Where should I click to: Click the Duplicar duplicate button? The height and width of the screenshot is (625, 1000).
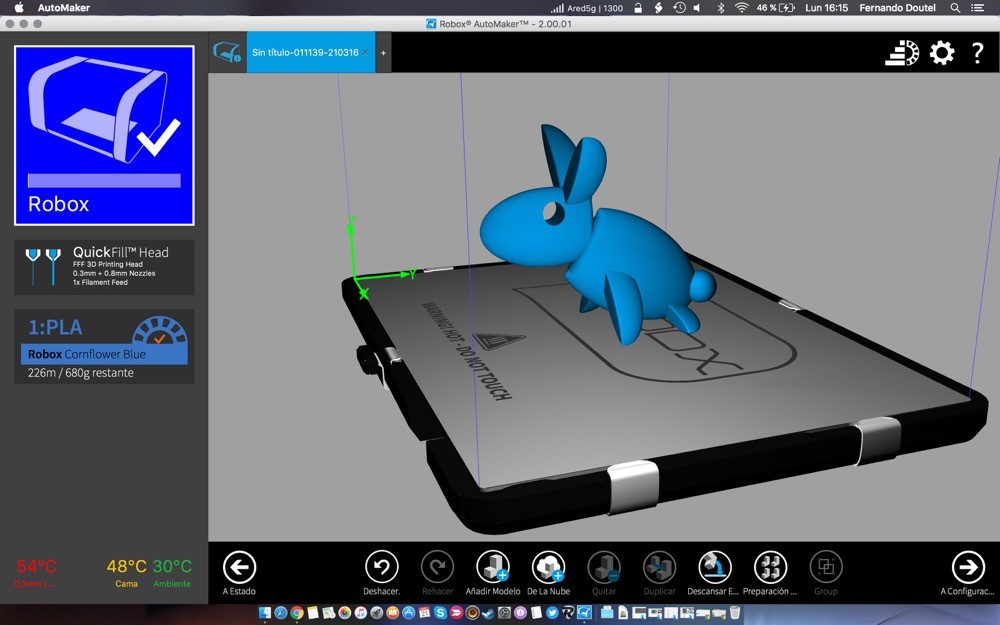pyautogui.click(x=659, y=567)
